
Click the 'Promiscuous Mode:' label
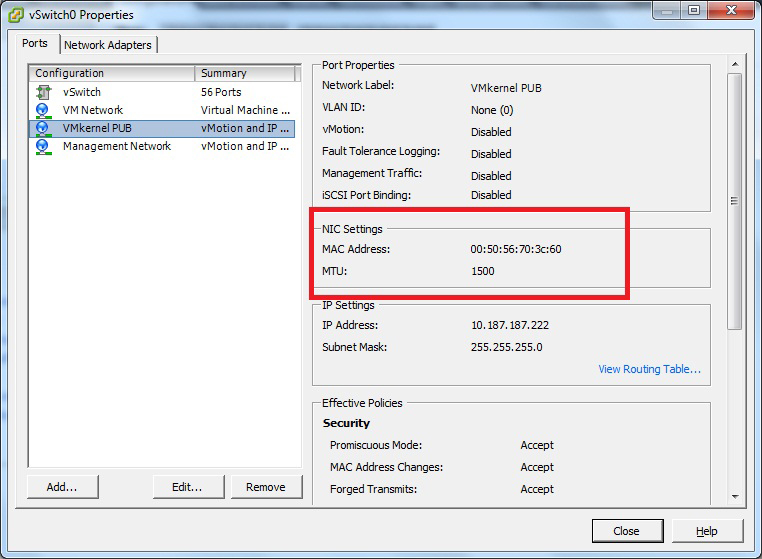click(376, 445)
